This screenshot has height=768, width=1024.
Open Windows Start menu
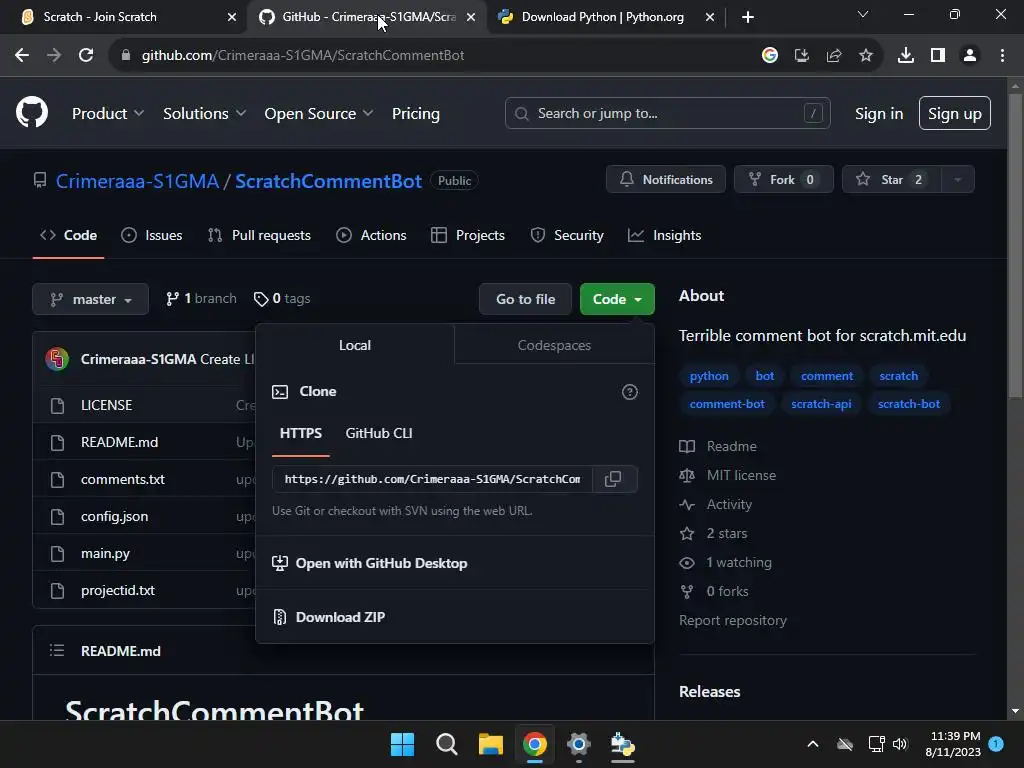[402, 744]
